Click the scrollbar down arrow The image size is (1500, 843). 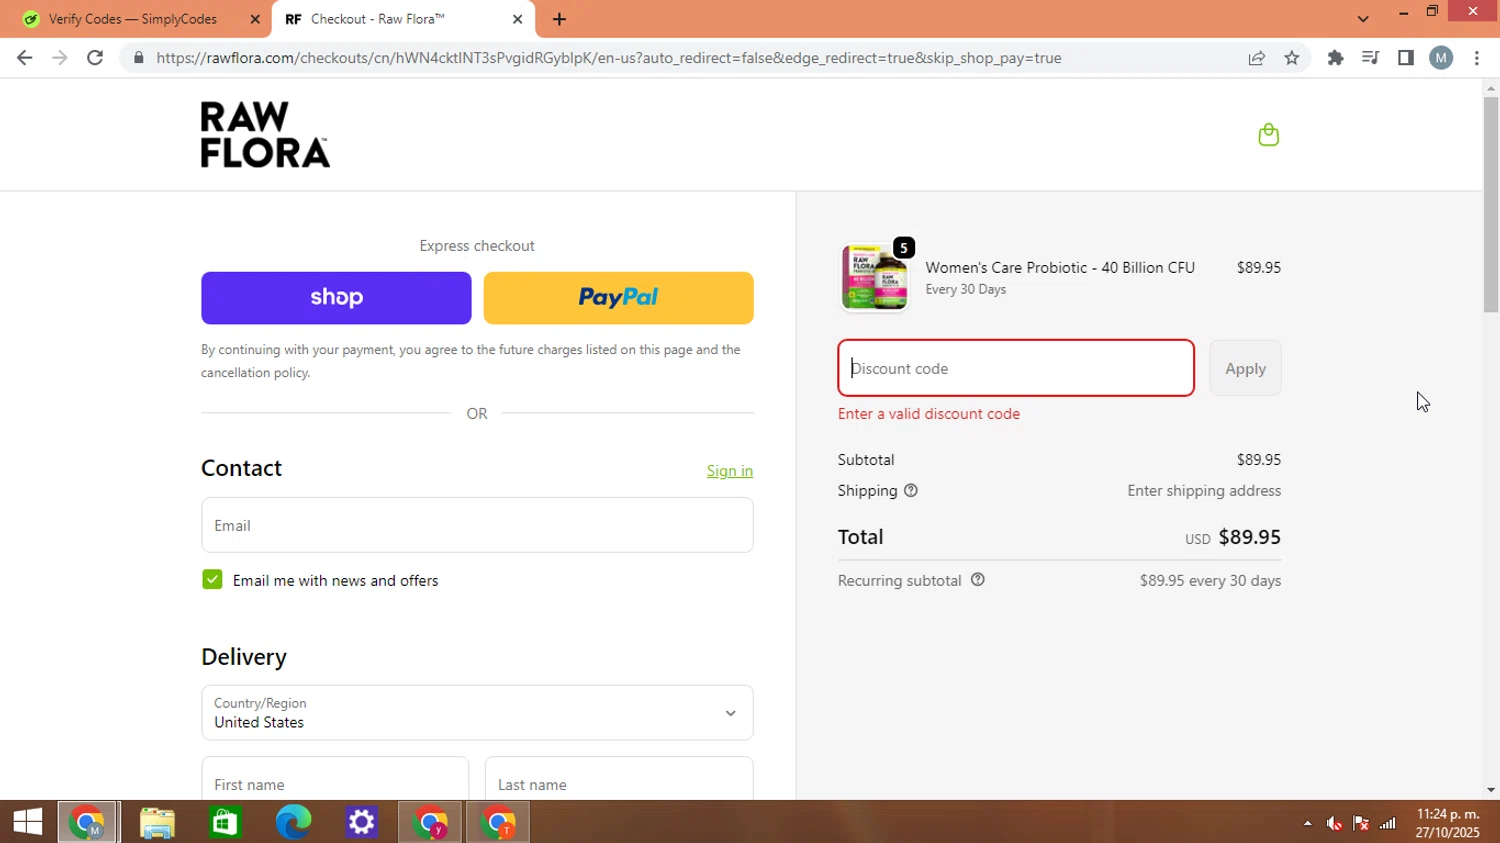(1491, 790)
